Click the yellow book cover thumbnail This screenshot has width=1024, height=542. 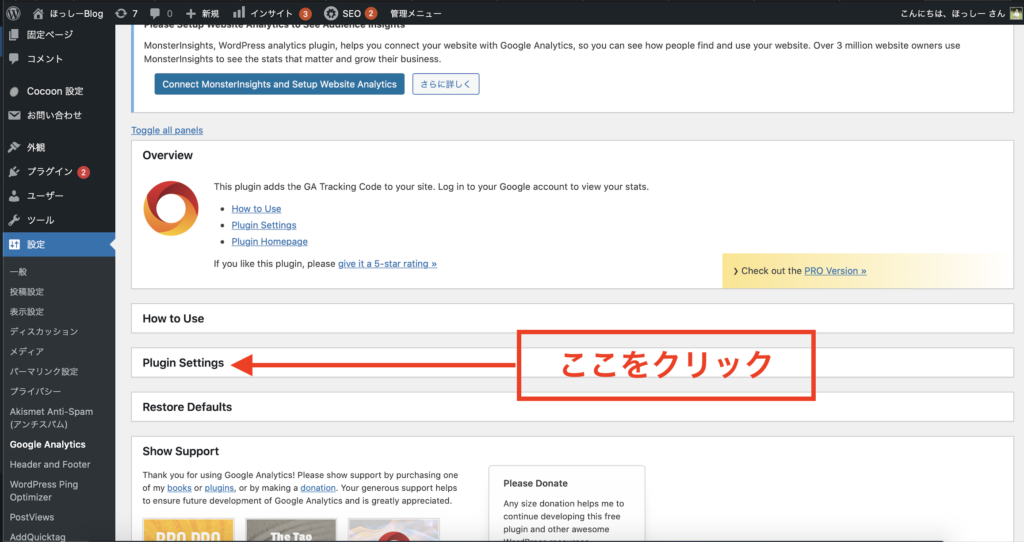tap(188, 530)
